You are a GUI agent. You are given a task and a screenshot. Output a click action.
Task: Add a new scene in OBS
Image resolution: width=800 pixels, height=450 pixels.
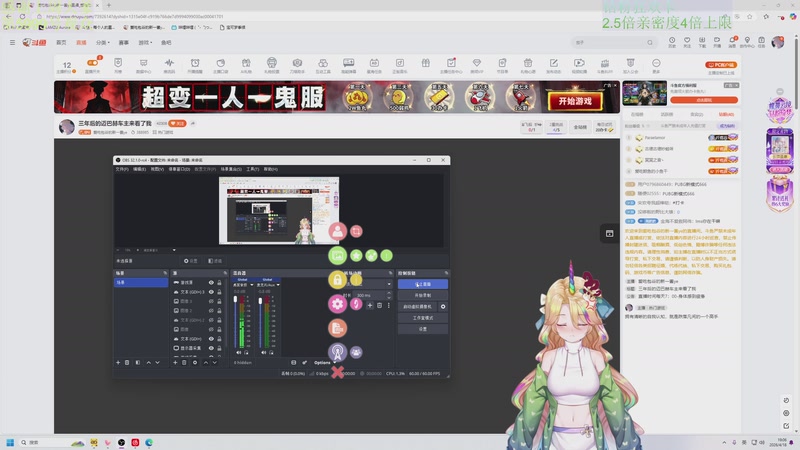point(118,363)
